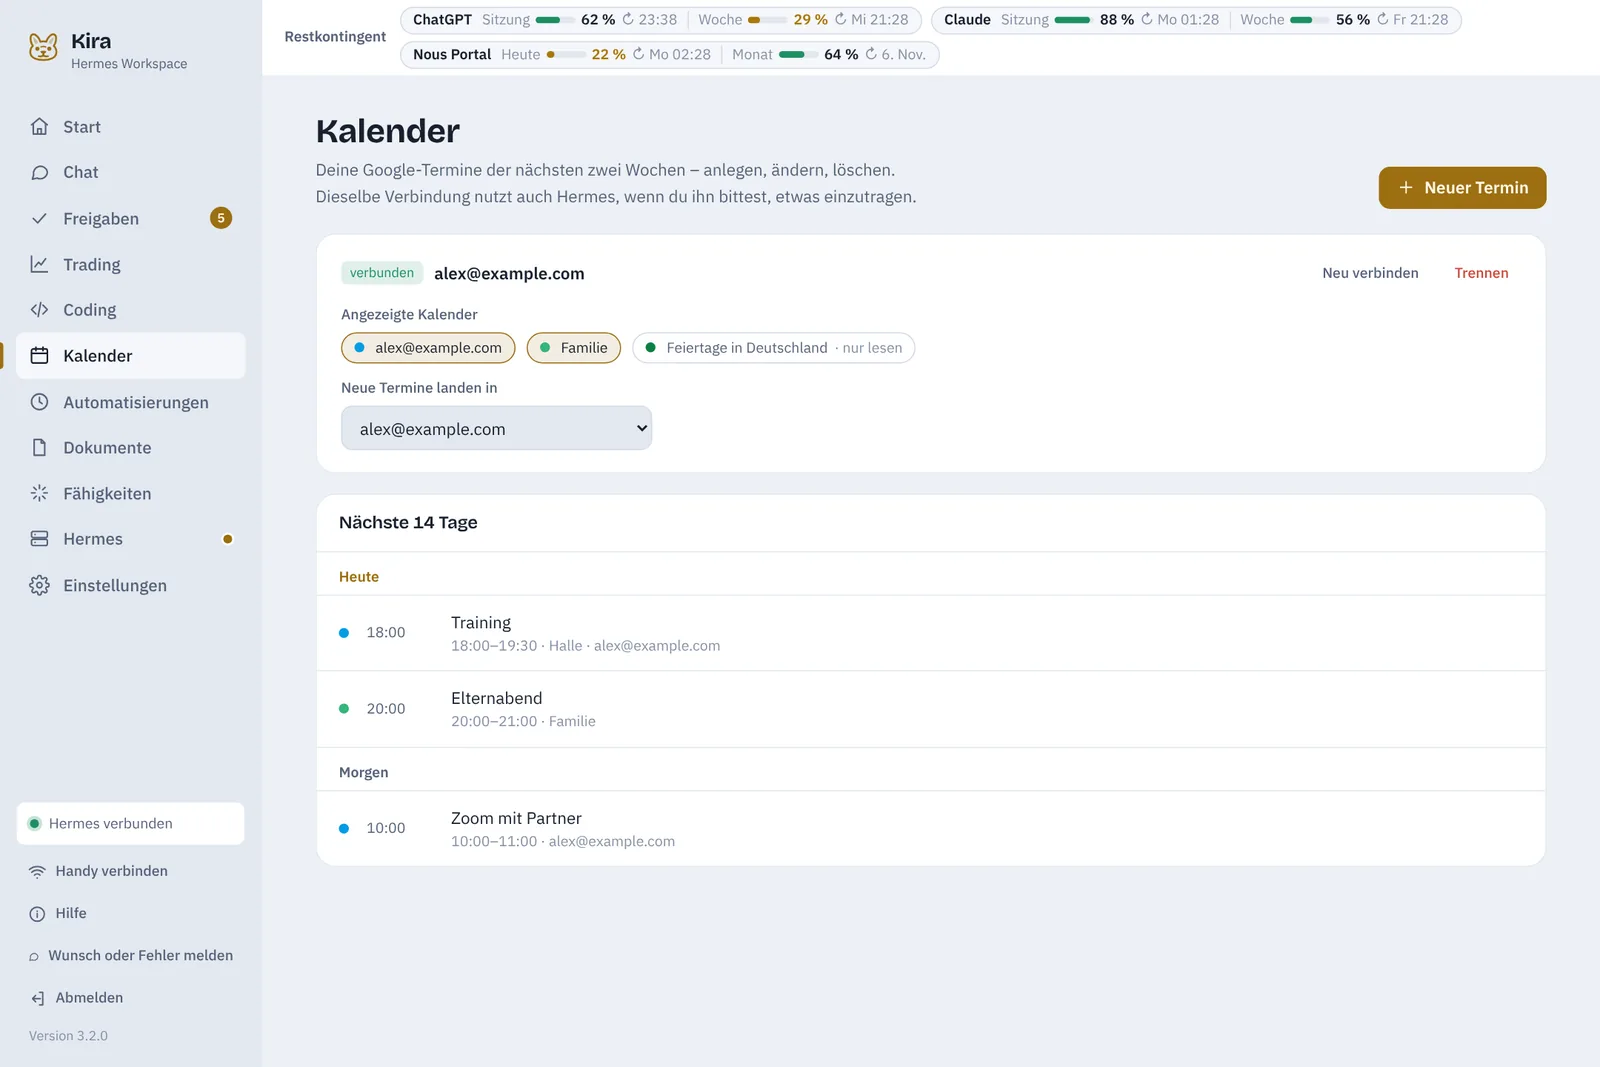
Task: Open the Training event at 18:00
Action: pyautogui.click(x=931, y=633)
